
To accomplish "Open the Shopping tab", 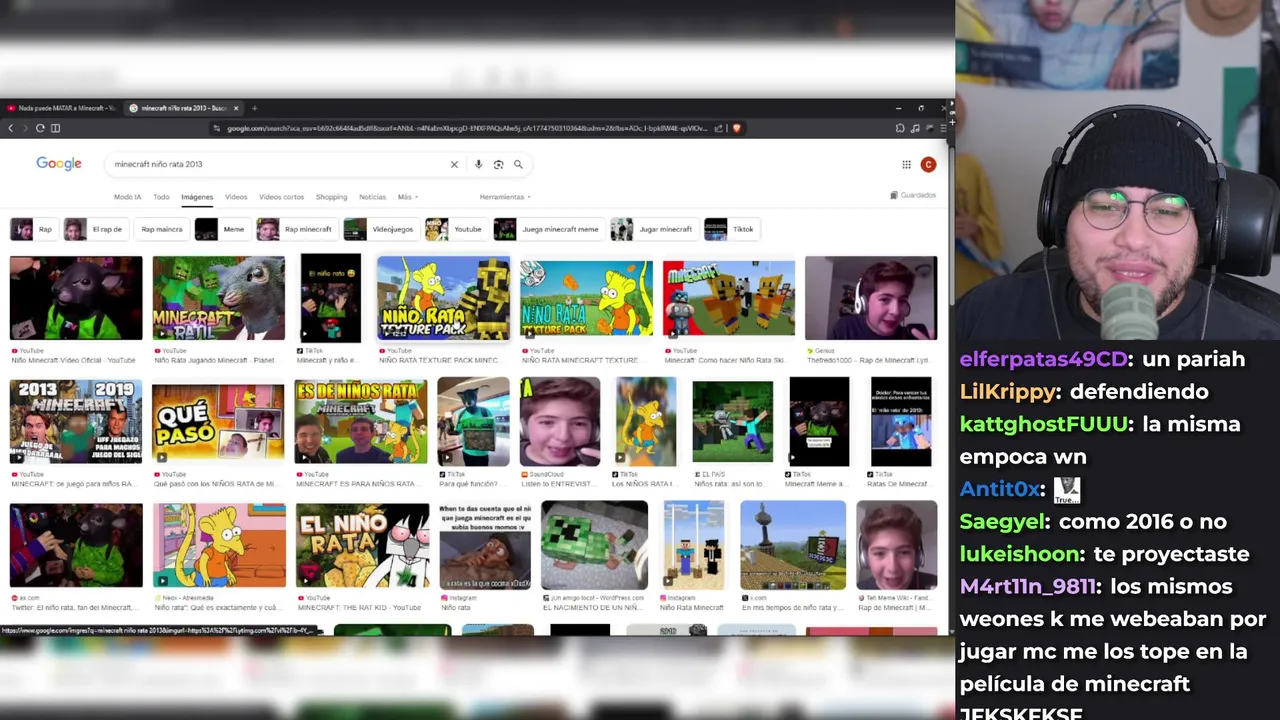I will 331,197.
